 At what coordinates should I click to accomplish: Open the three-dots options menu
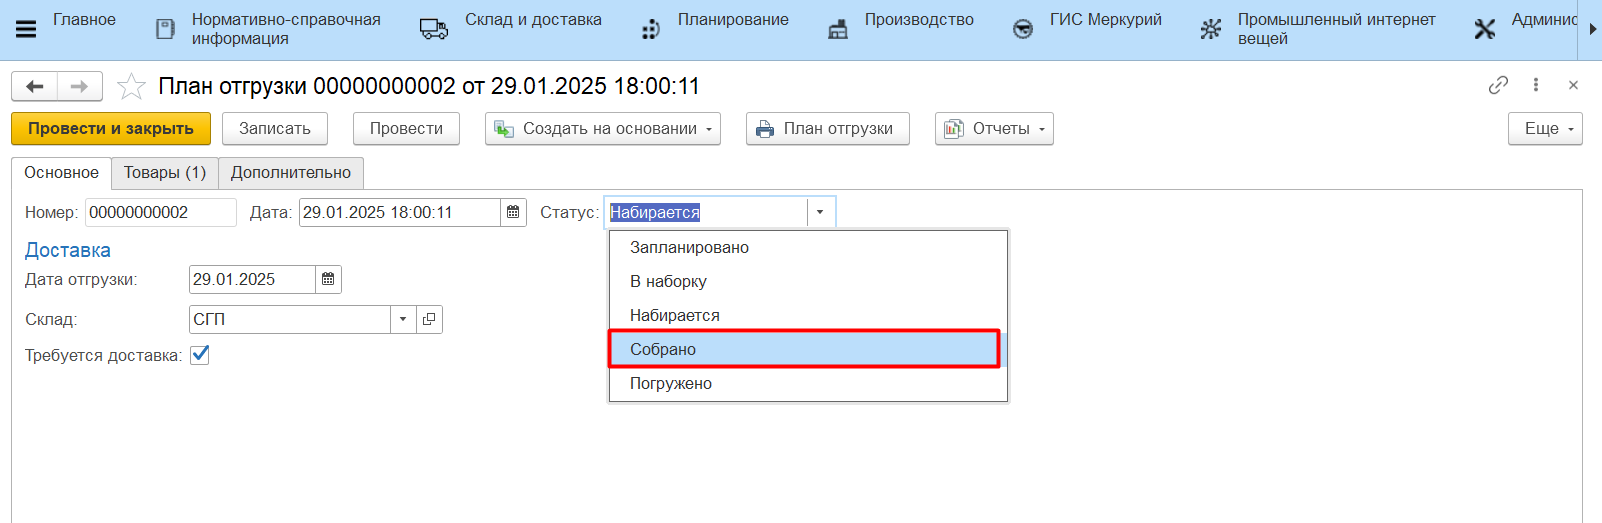click(1535, 85)
